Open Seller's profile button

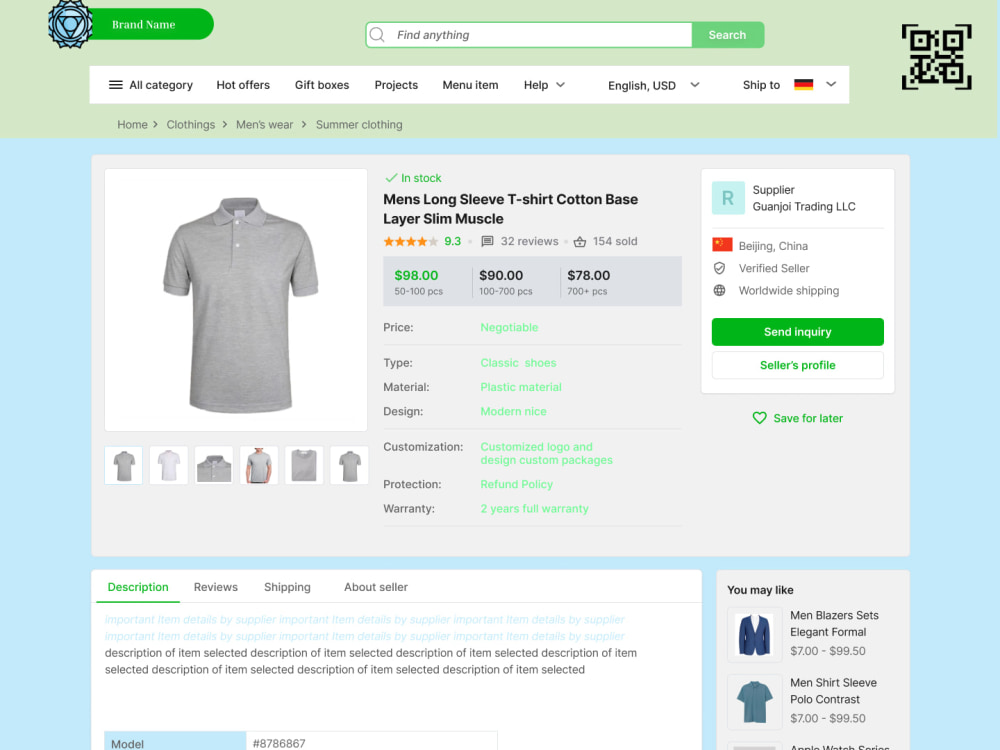tap(797, 365)
